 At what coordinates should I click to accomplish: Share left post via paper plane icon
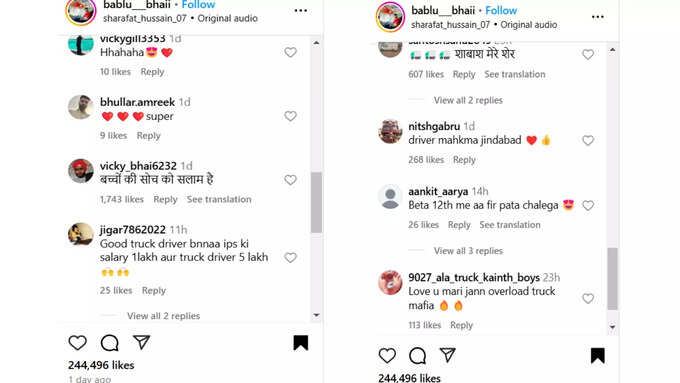(x=141, y=342)
